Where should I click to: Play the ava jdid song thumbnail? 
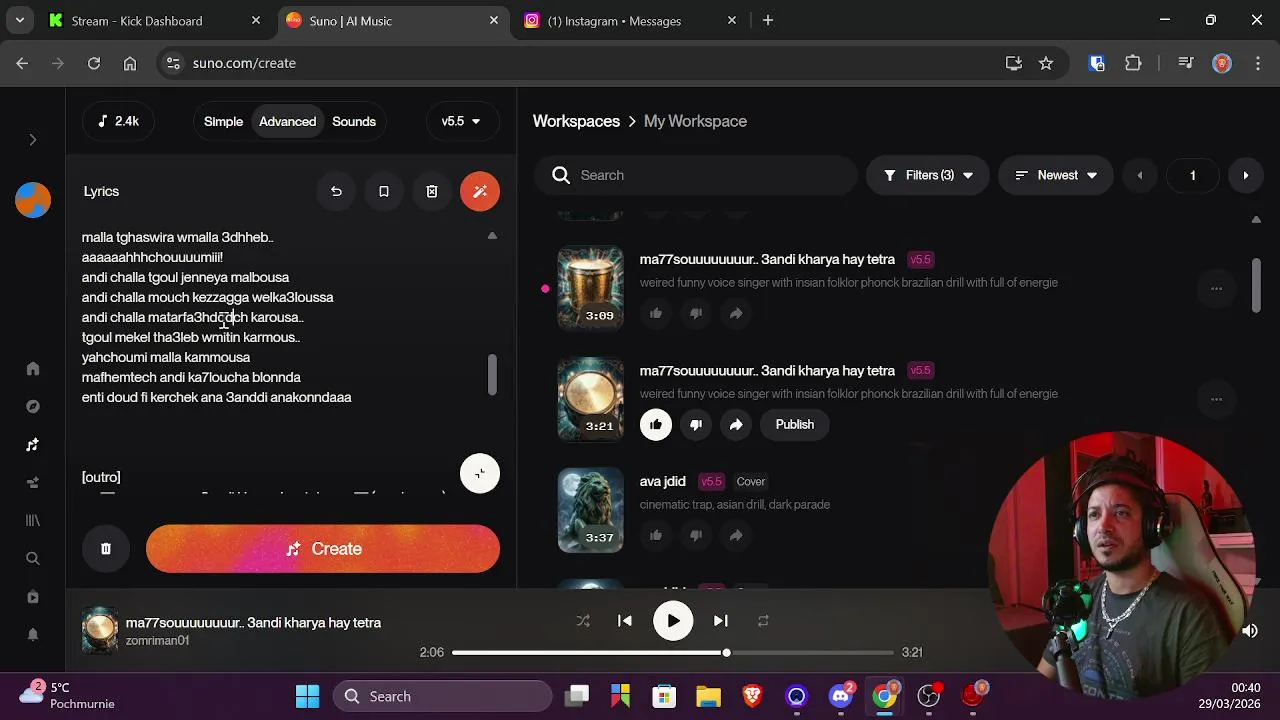(590, 510)
